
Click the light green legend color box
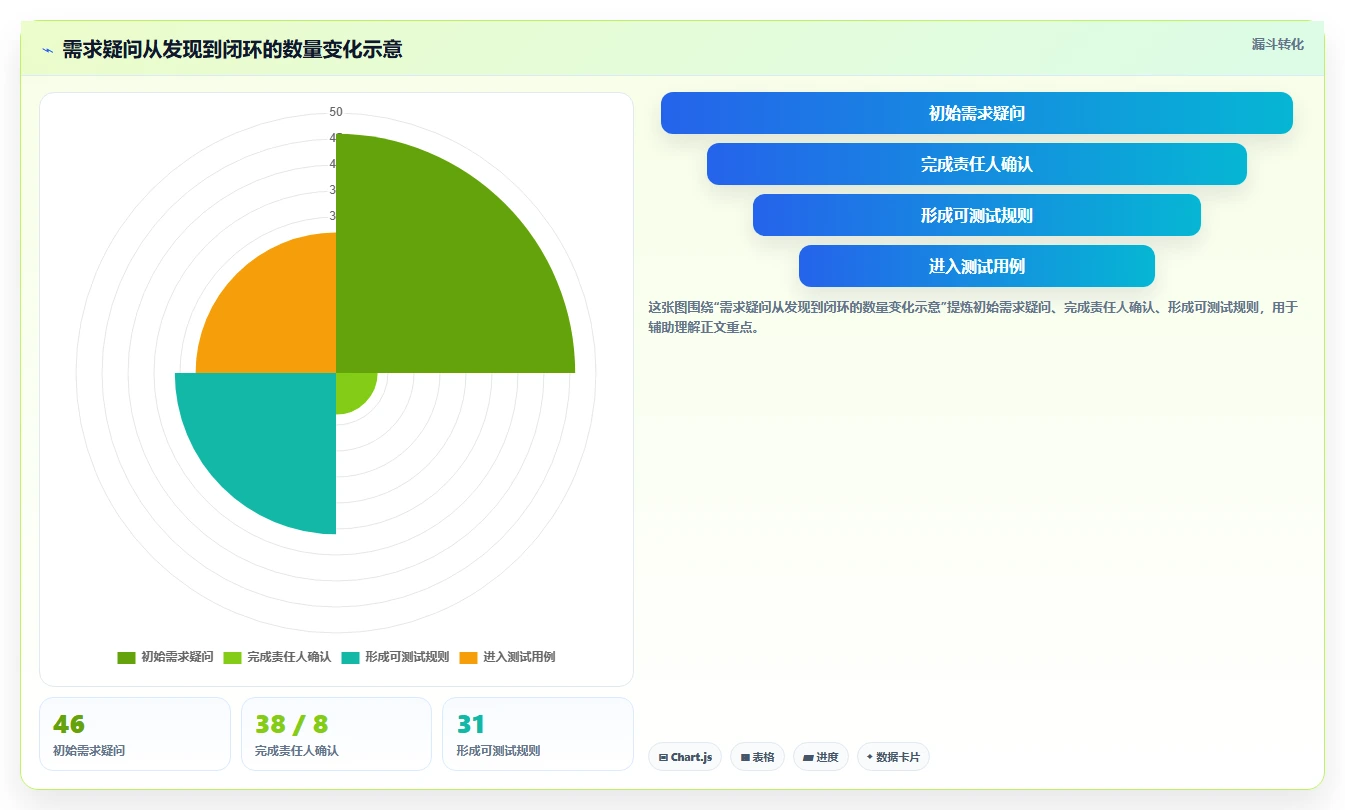(x=232, y=658)
